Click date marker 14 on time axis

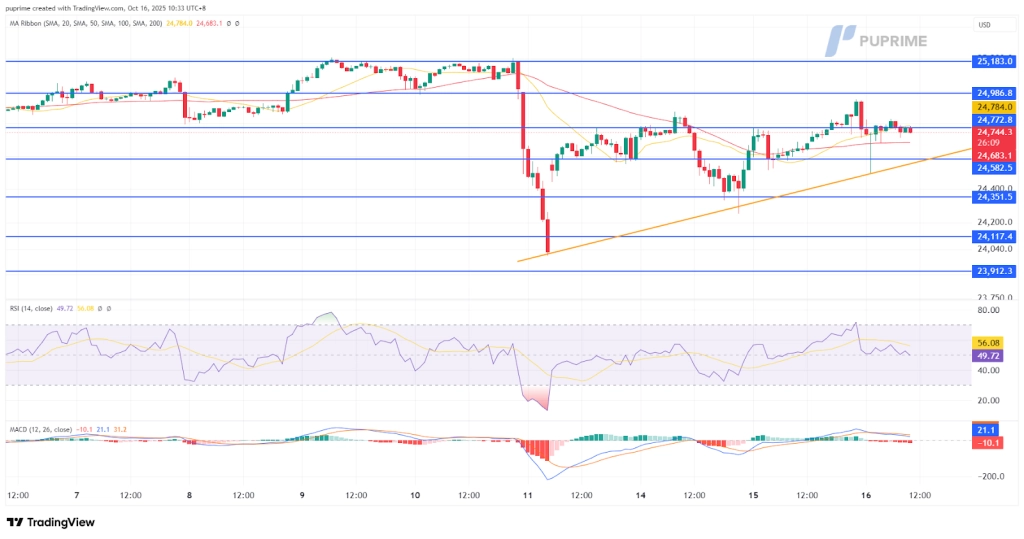(639, 495)
